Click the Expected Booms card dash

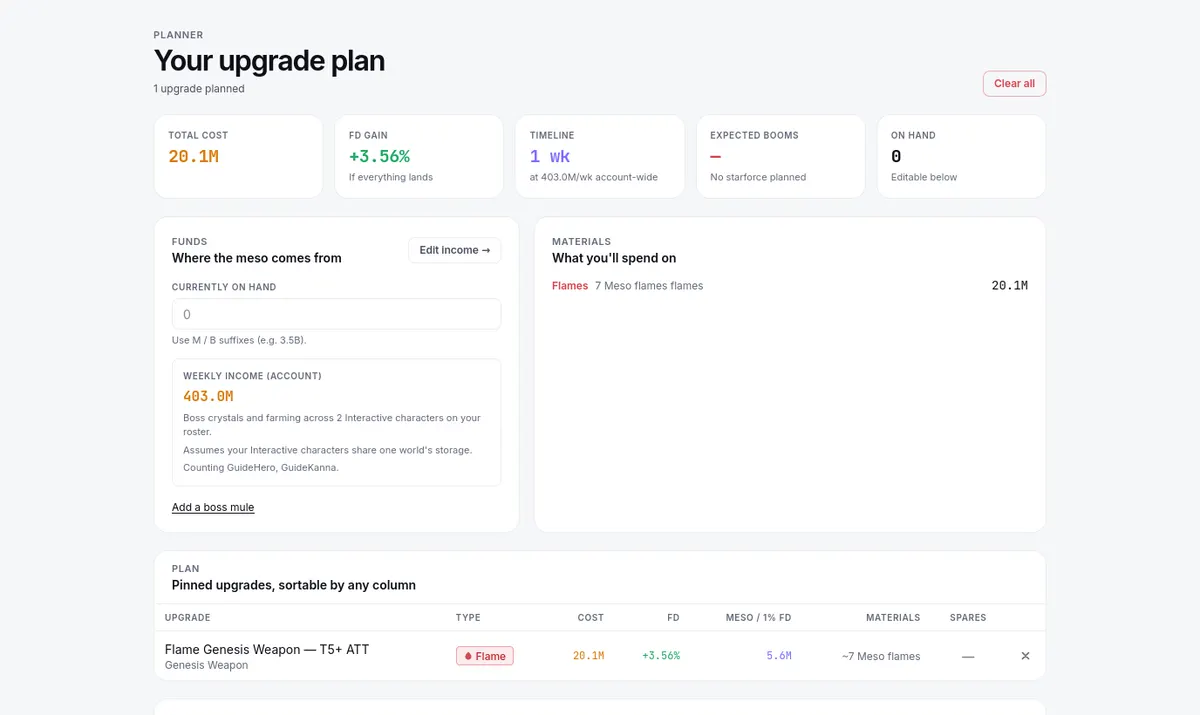[715, 157]
